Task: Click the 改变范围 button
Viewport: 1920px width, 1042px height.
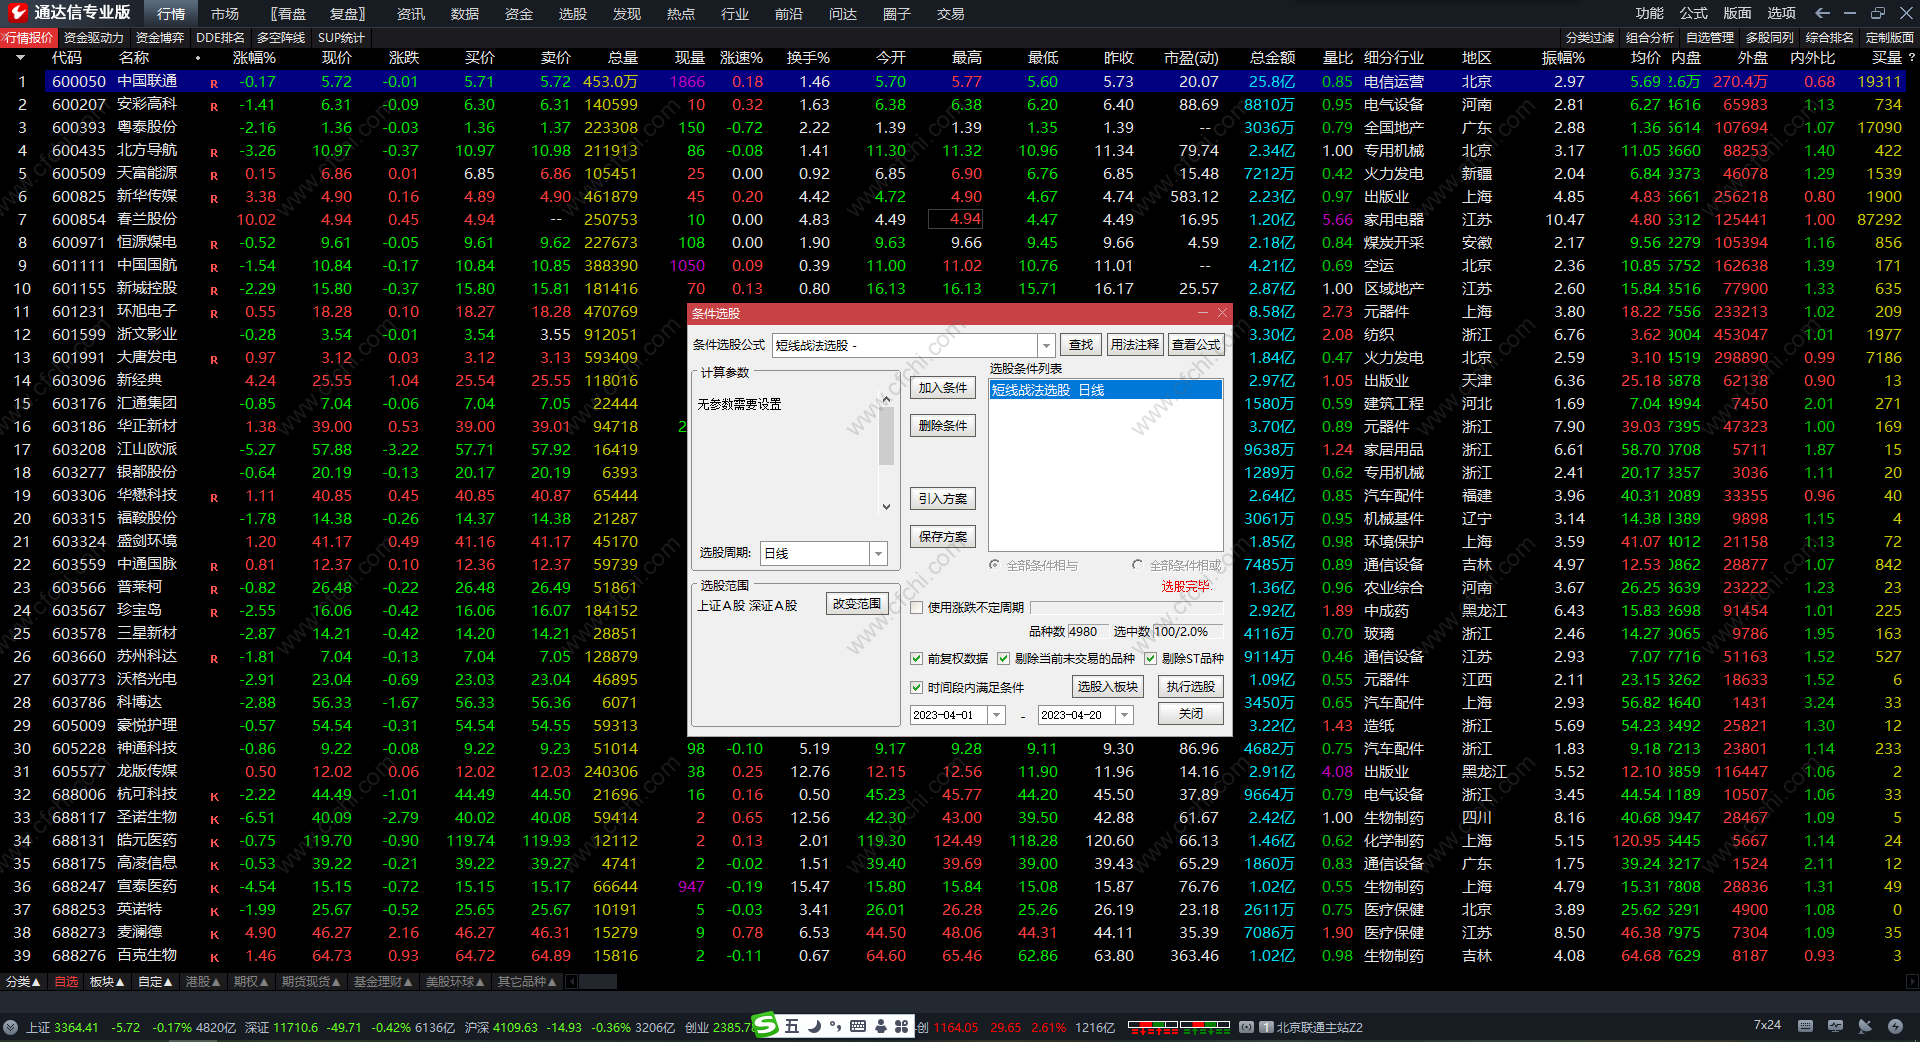Action: click(857, 604)
